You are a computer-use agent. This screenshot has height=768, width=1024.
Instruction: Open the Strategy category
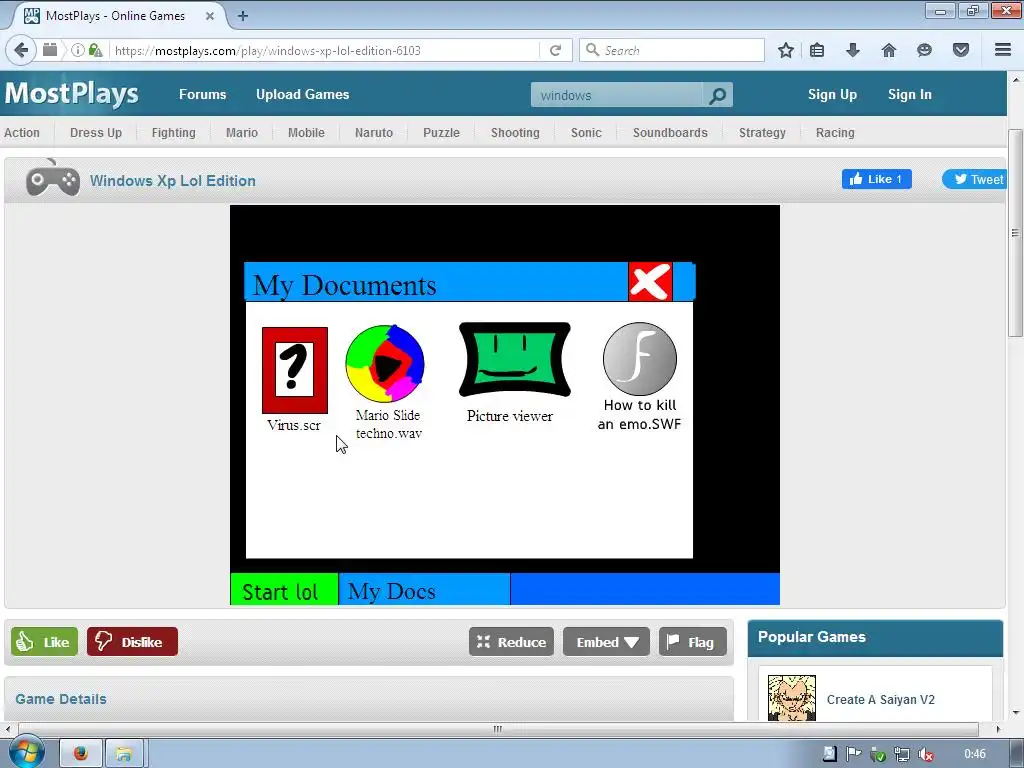(762, 133)
